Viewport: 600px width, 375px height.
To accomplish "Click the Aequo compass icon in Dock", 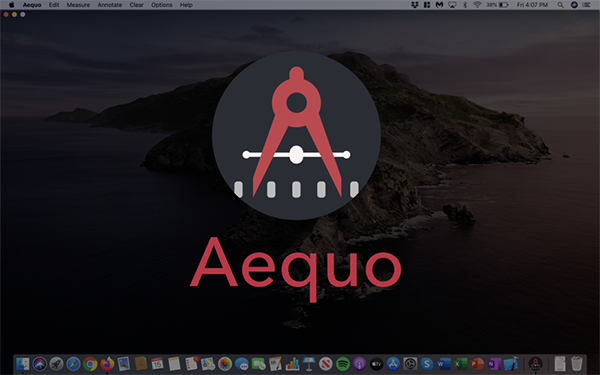I will coord(535,364).
